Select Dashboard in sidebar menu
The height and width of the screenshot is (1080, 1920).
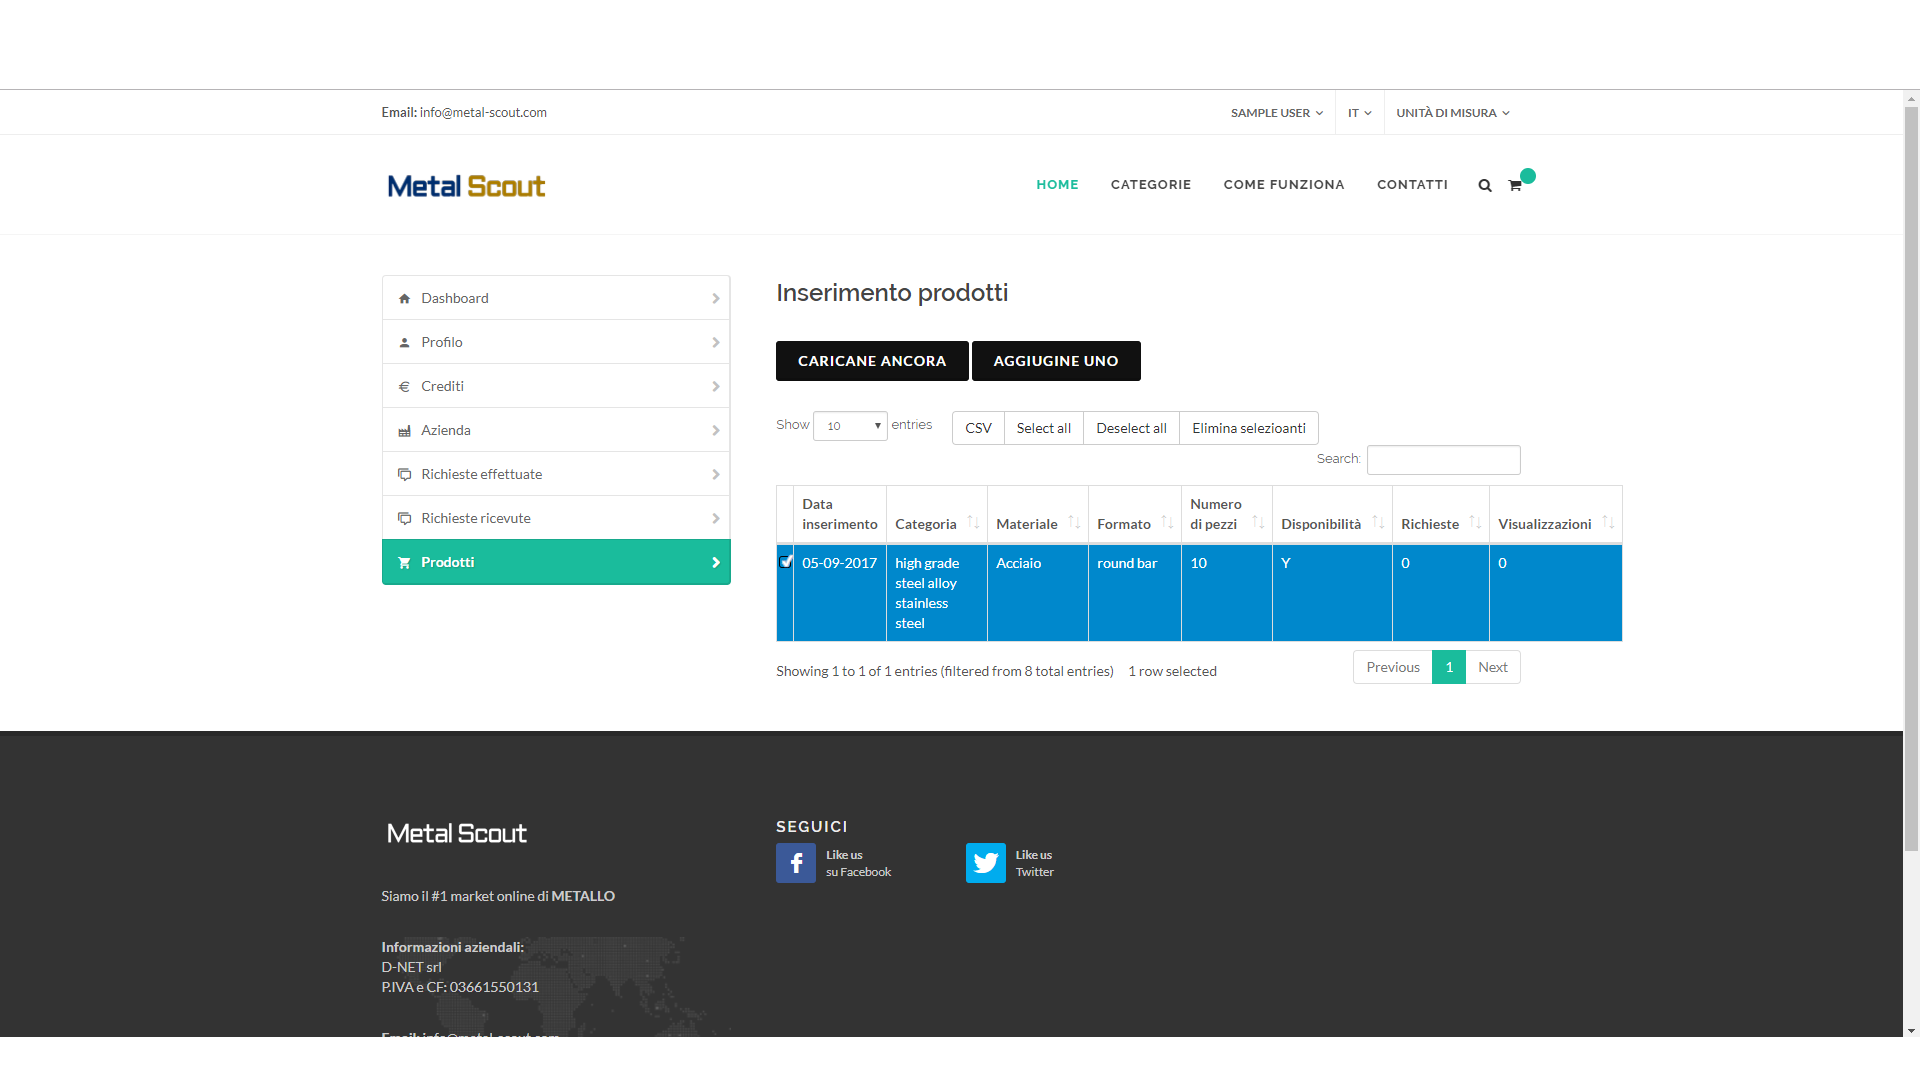(556, 298)
